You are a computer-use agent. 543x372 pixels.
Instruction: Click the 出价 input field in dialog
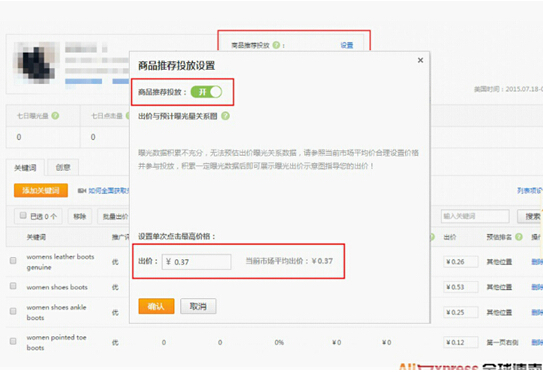coord(196,262)
